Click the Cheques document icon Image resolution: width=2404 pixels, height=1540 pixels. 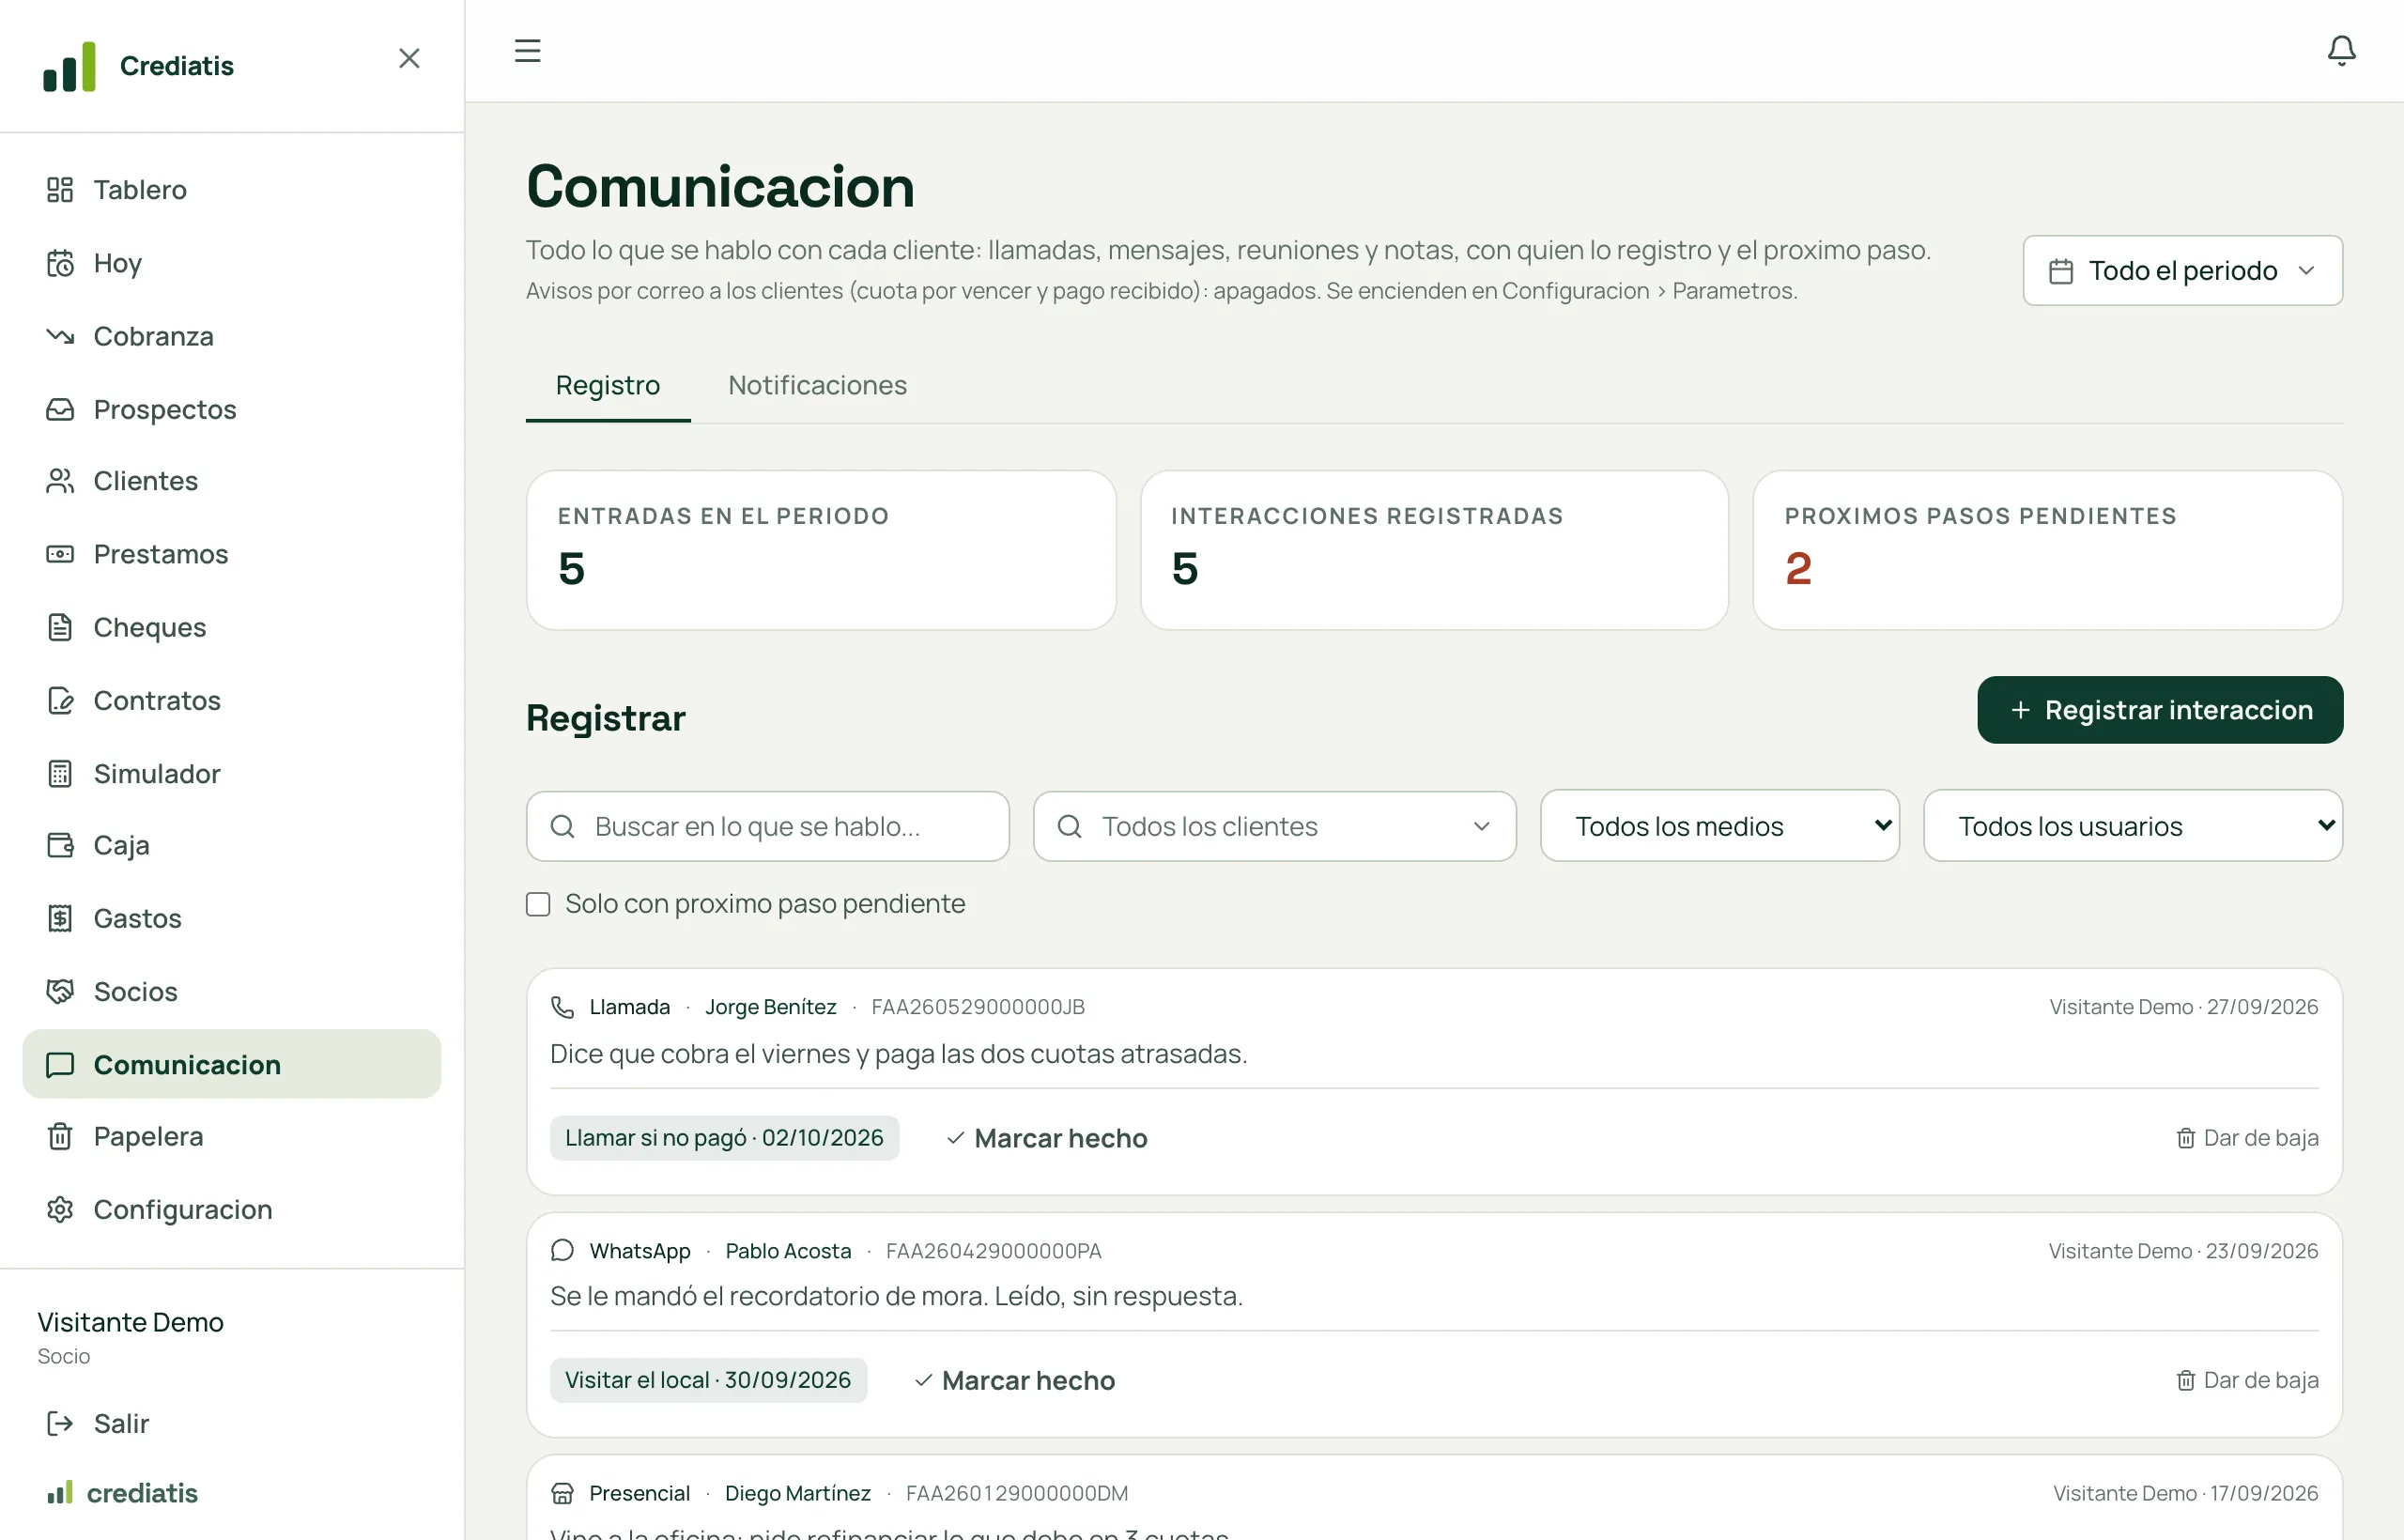[60, 627]
